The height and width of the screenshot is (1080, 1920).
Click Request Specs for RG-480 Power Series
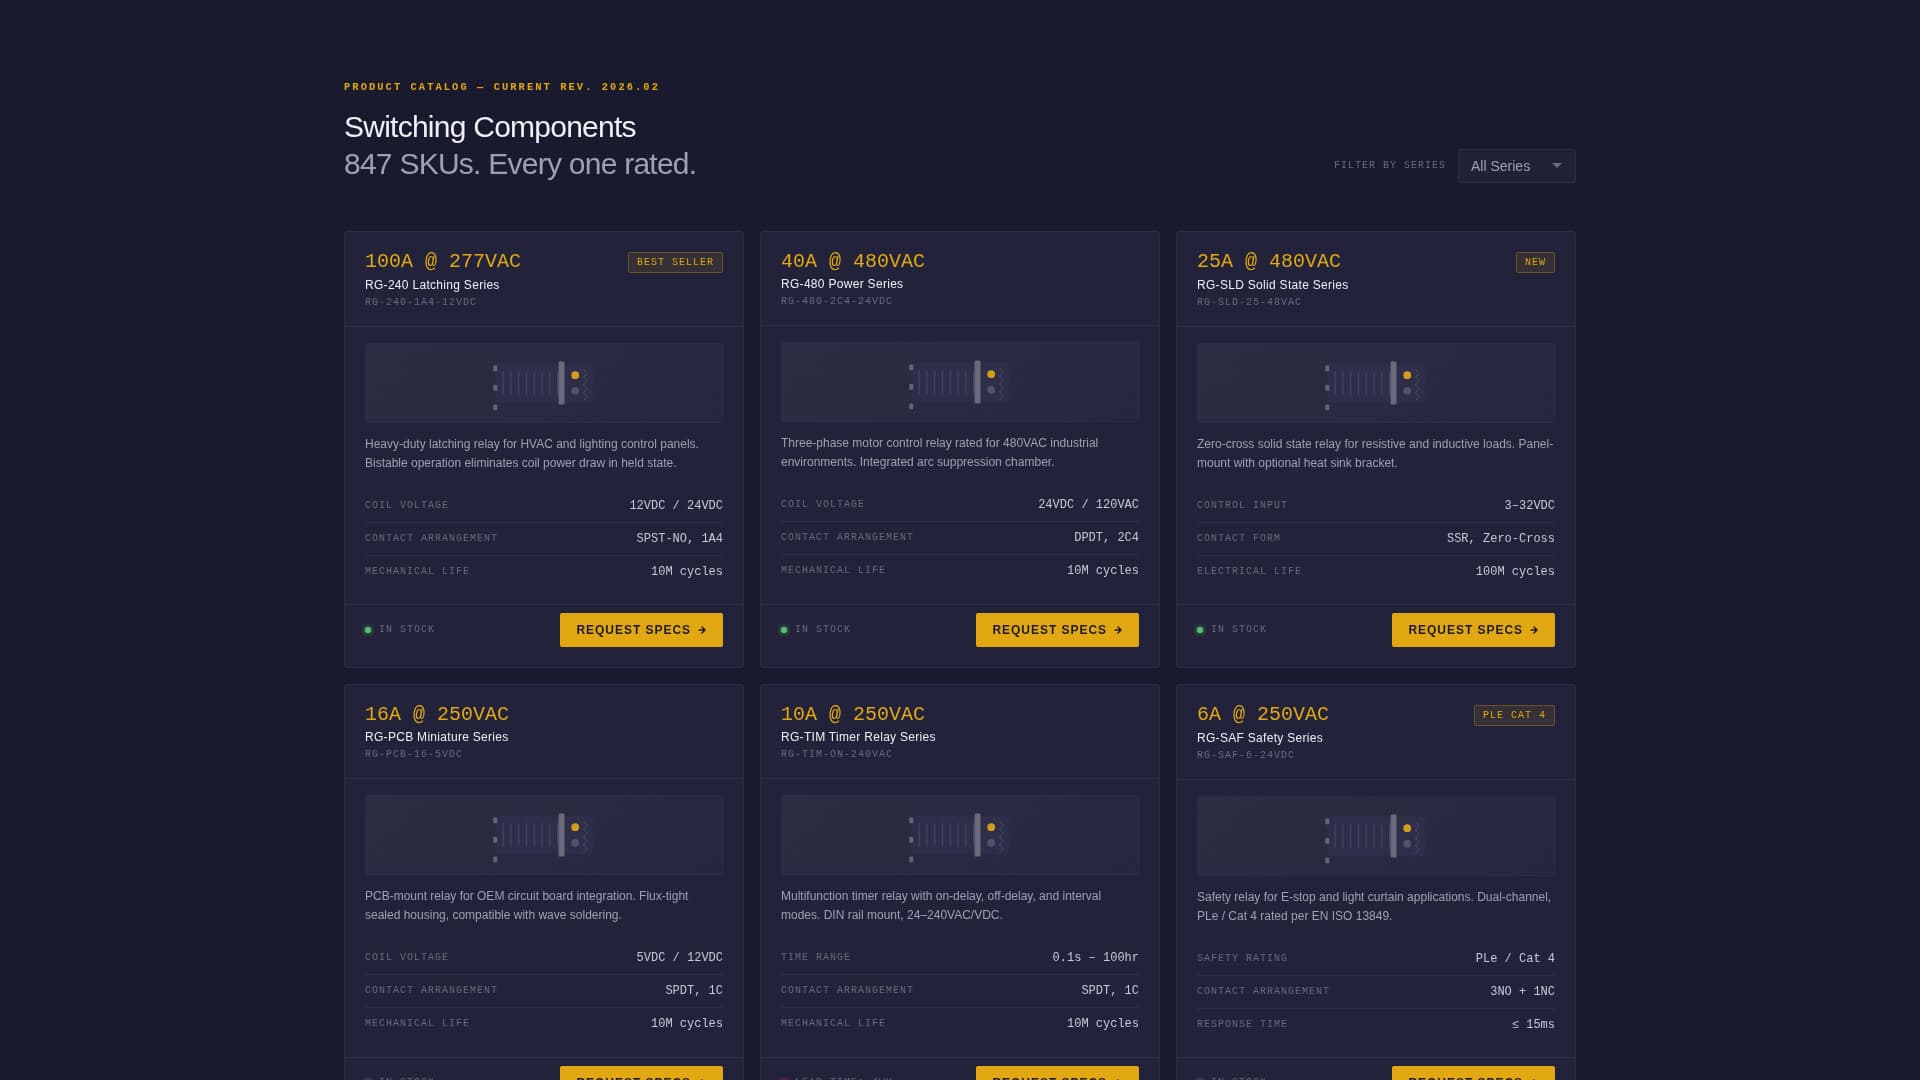(1057, 629)
